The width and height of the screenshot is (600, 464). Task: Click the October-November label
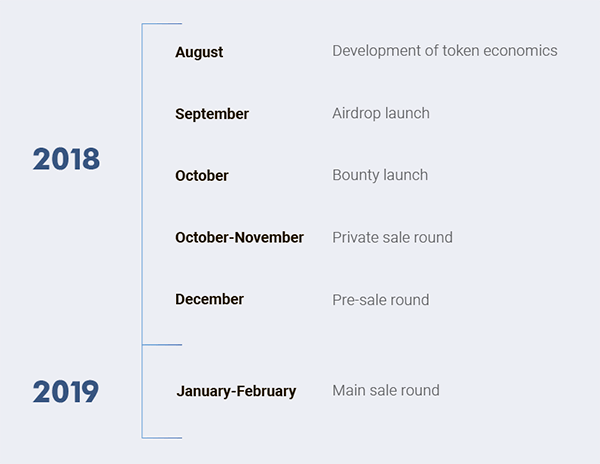tap(240, 238)
